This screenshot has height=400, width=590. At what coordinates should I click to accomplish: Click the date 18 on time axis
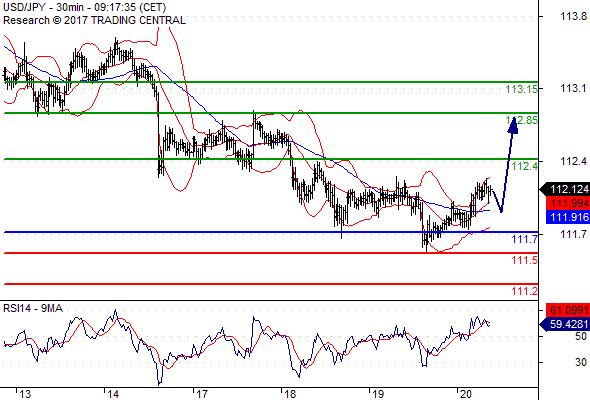click(x=290, y=394)
